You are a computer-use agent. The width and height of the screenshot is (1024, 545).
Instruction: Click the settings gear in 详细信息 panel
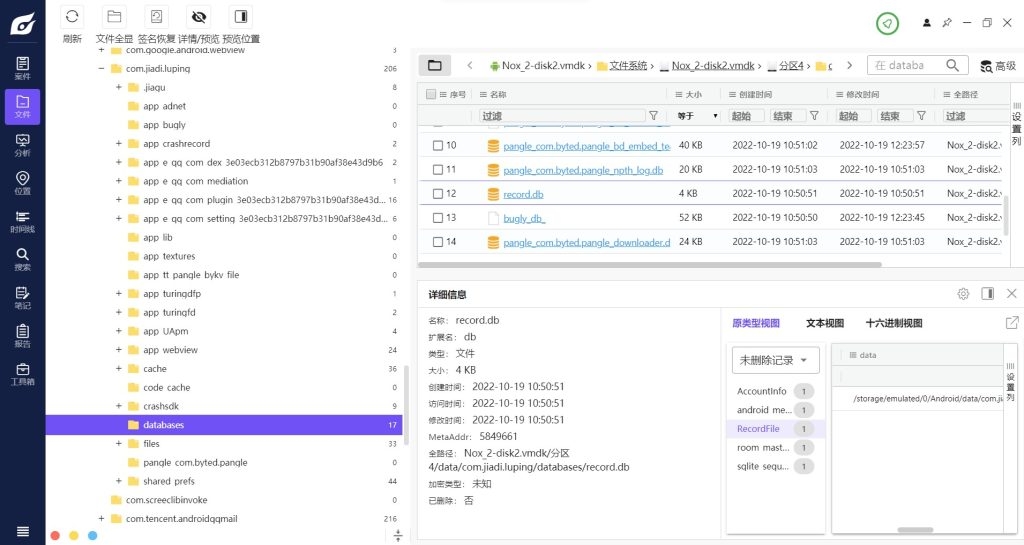[963, 294]
